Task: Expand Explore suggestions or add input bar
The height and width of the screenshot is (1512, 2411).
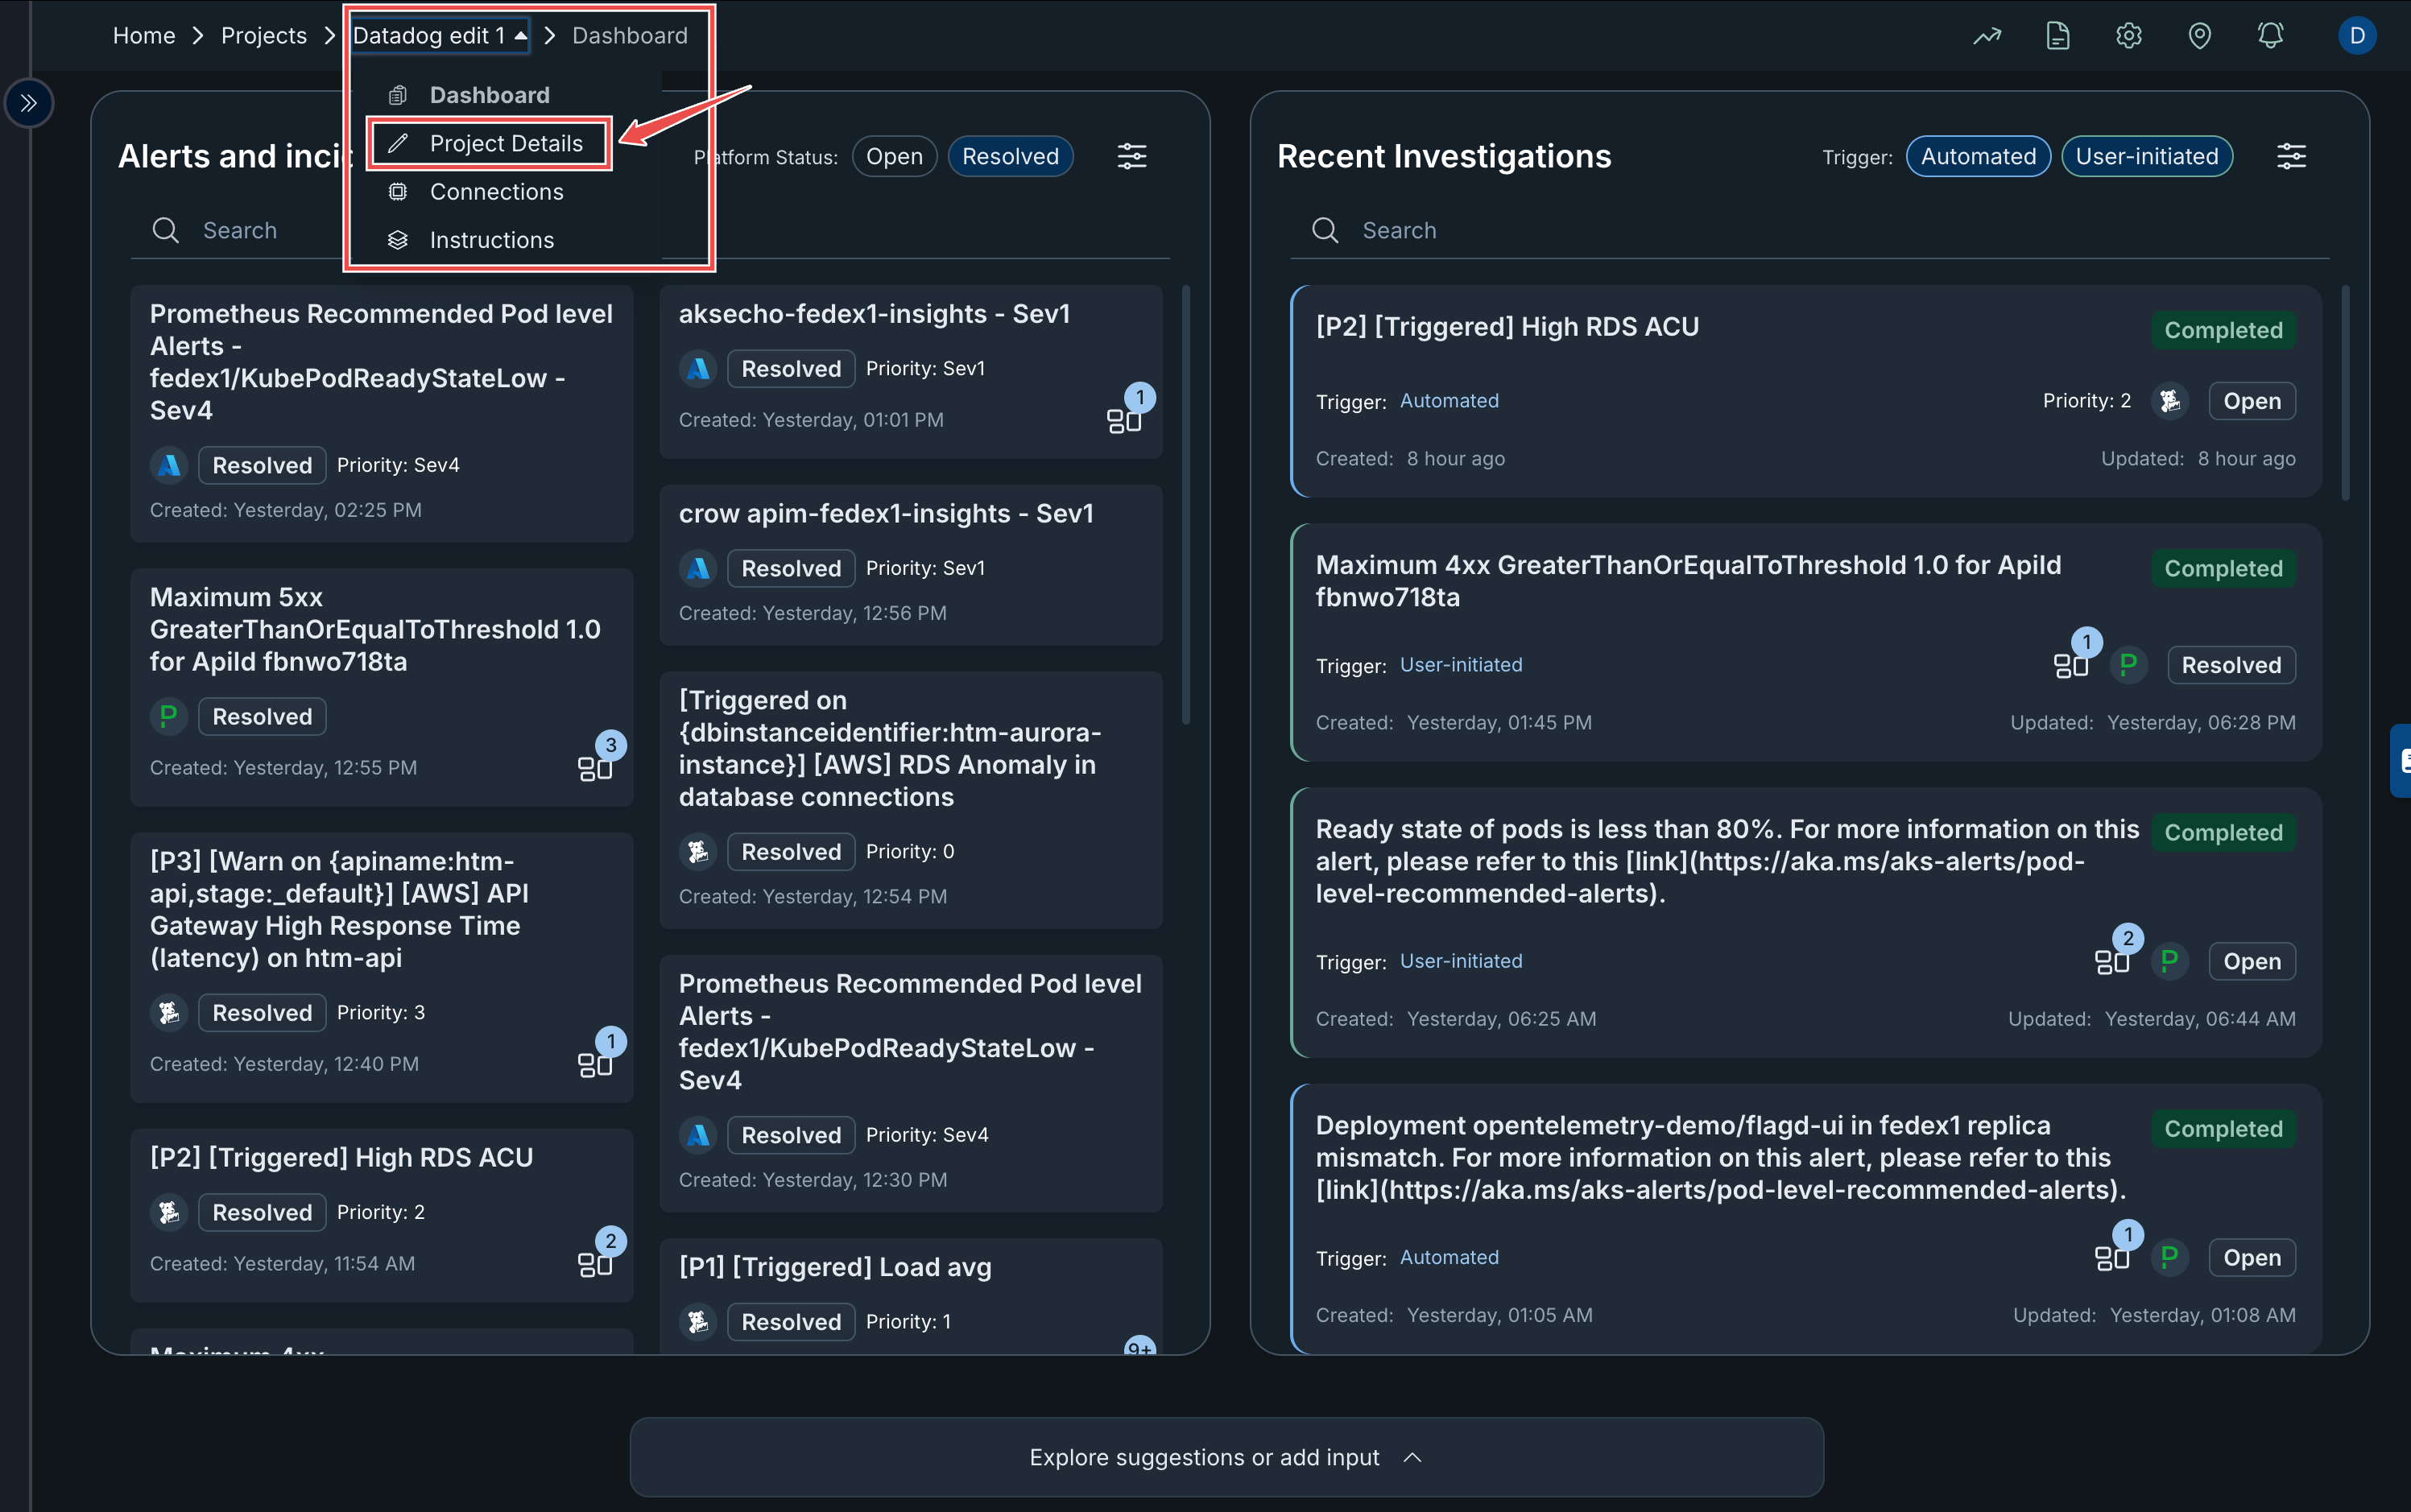Action: click(x=1226, y=1457)
